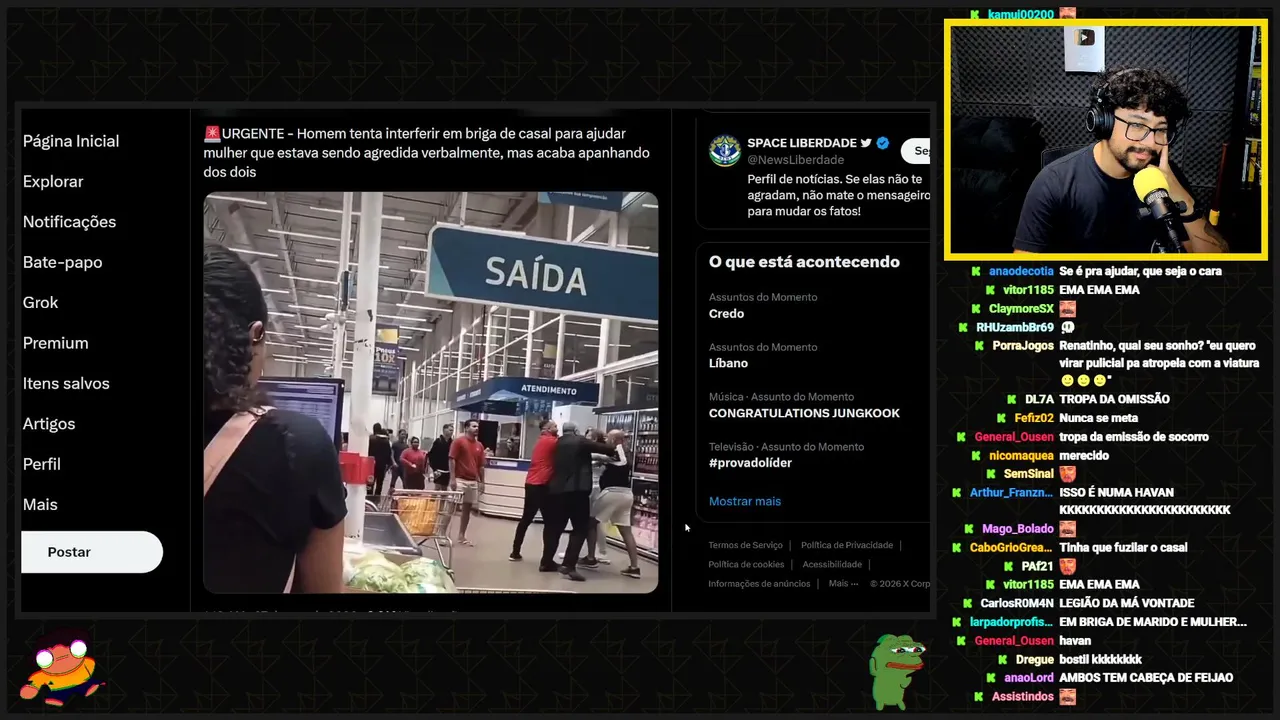Screen dimensions: 1280x720
Task: Click the chat message TROPA DA OMISSÃO
Action: click(1114, 399)
